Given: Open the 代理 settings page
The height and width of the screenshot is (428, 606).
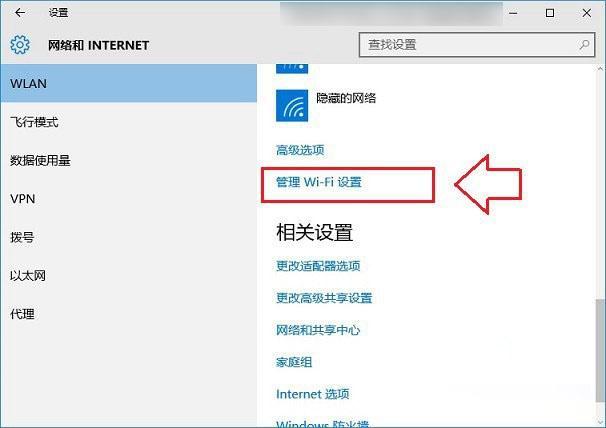Looking at the screenshot, I should click(x=22, y=314).
